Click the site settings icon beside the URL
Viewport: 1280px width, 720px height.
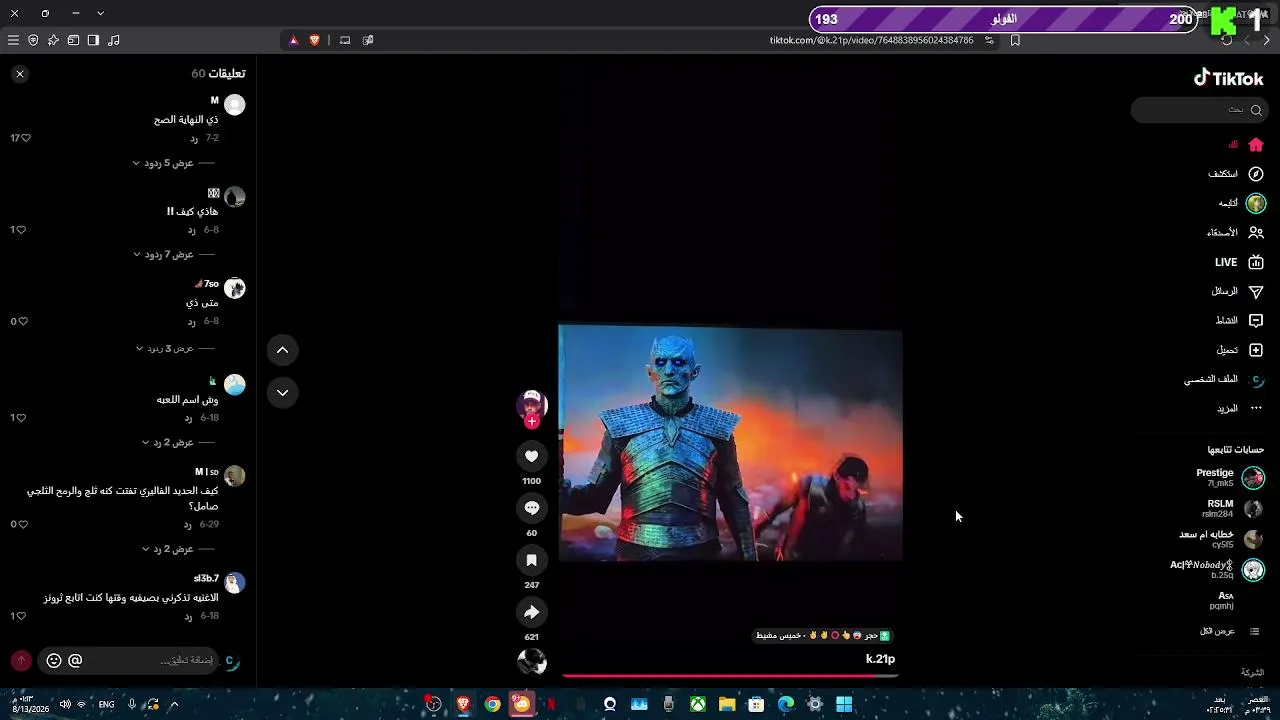(989, 40)
